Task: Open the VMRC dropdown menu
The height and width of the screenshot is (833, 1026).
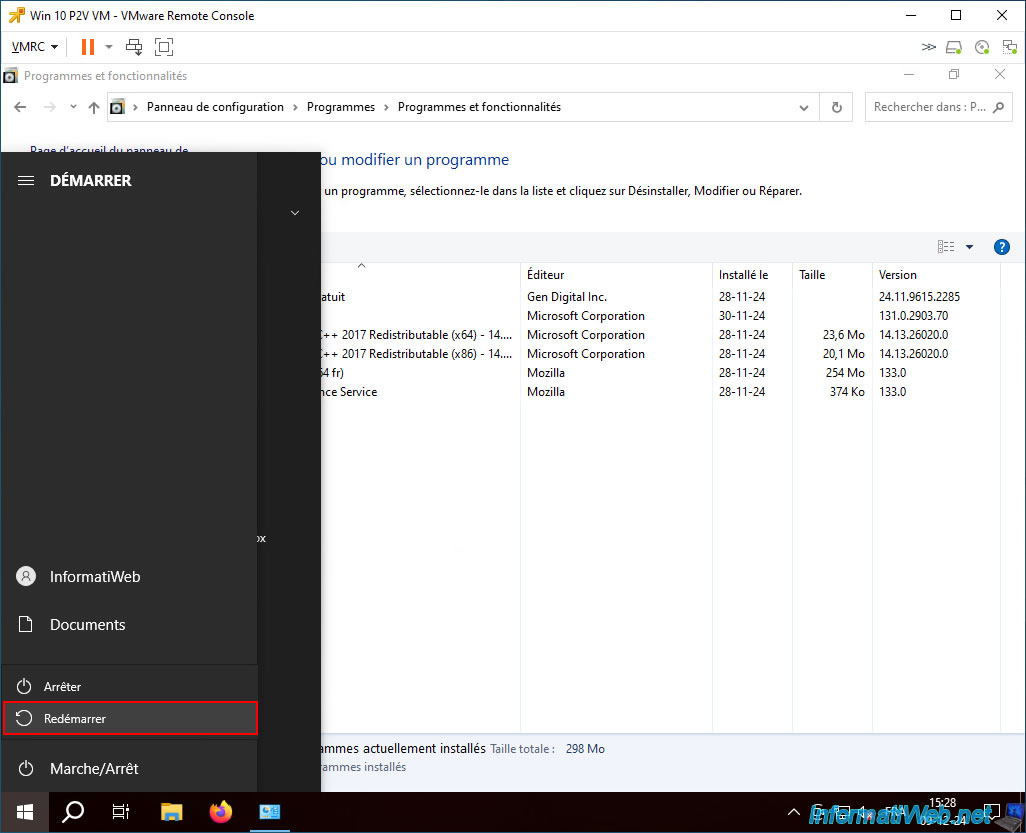Action: (35, 46)
